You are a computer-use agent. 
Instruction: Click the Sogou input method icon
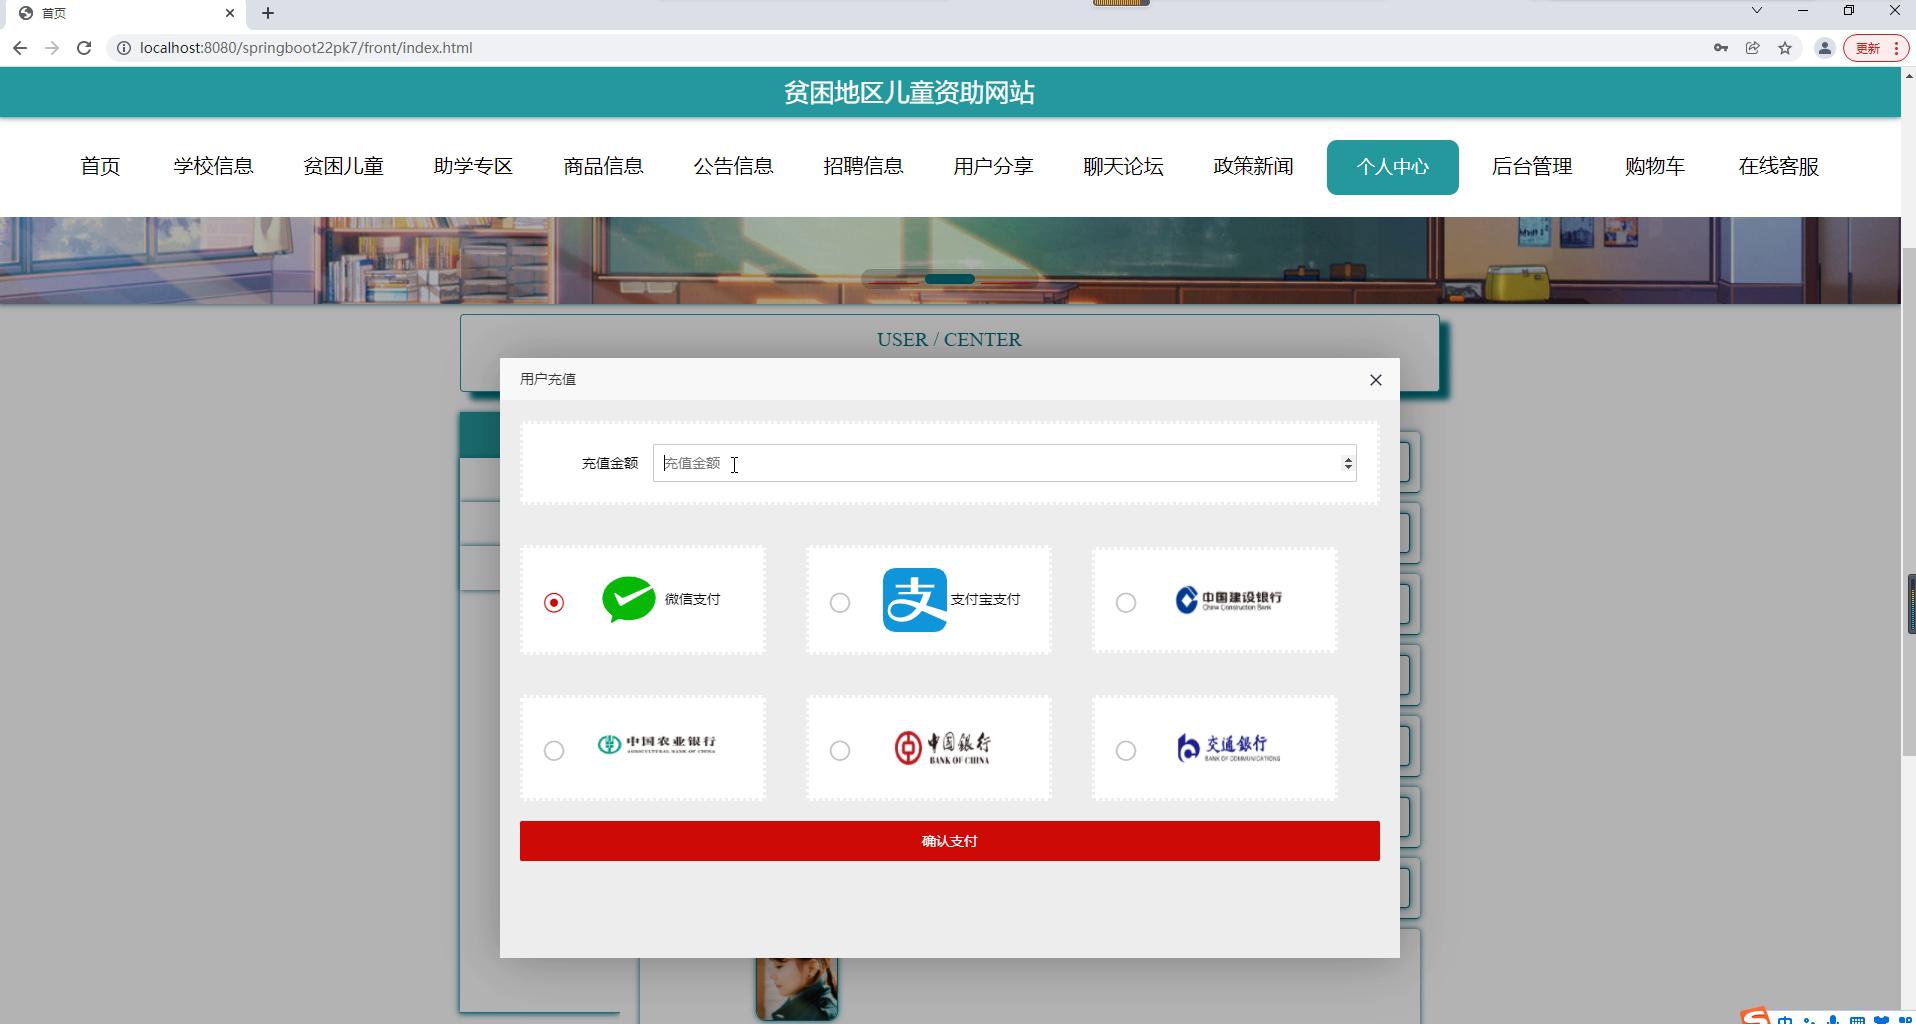1754,1016
